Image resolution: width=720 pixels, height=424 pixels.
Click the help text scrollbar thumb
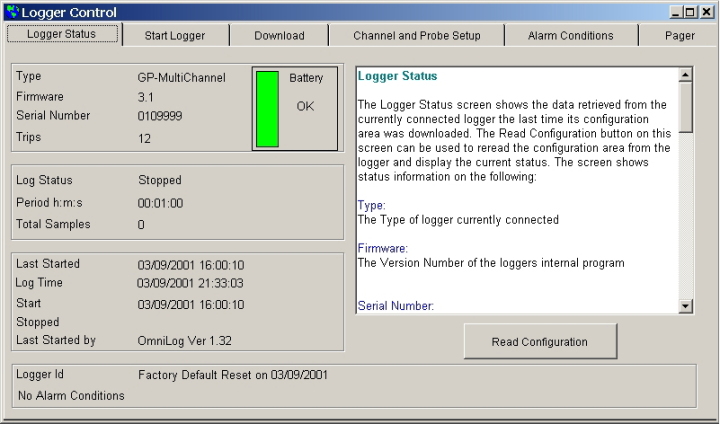pyautogui.click(x=685, y=107)
